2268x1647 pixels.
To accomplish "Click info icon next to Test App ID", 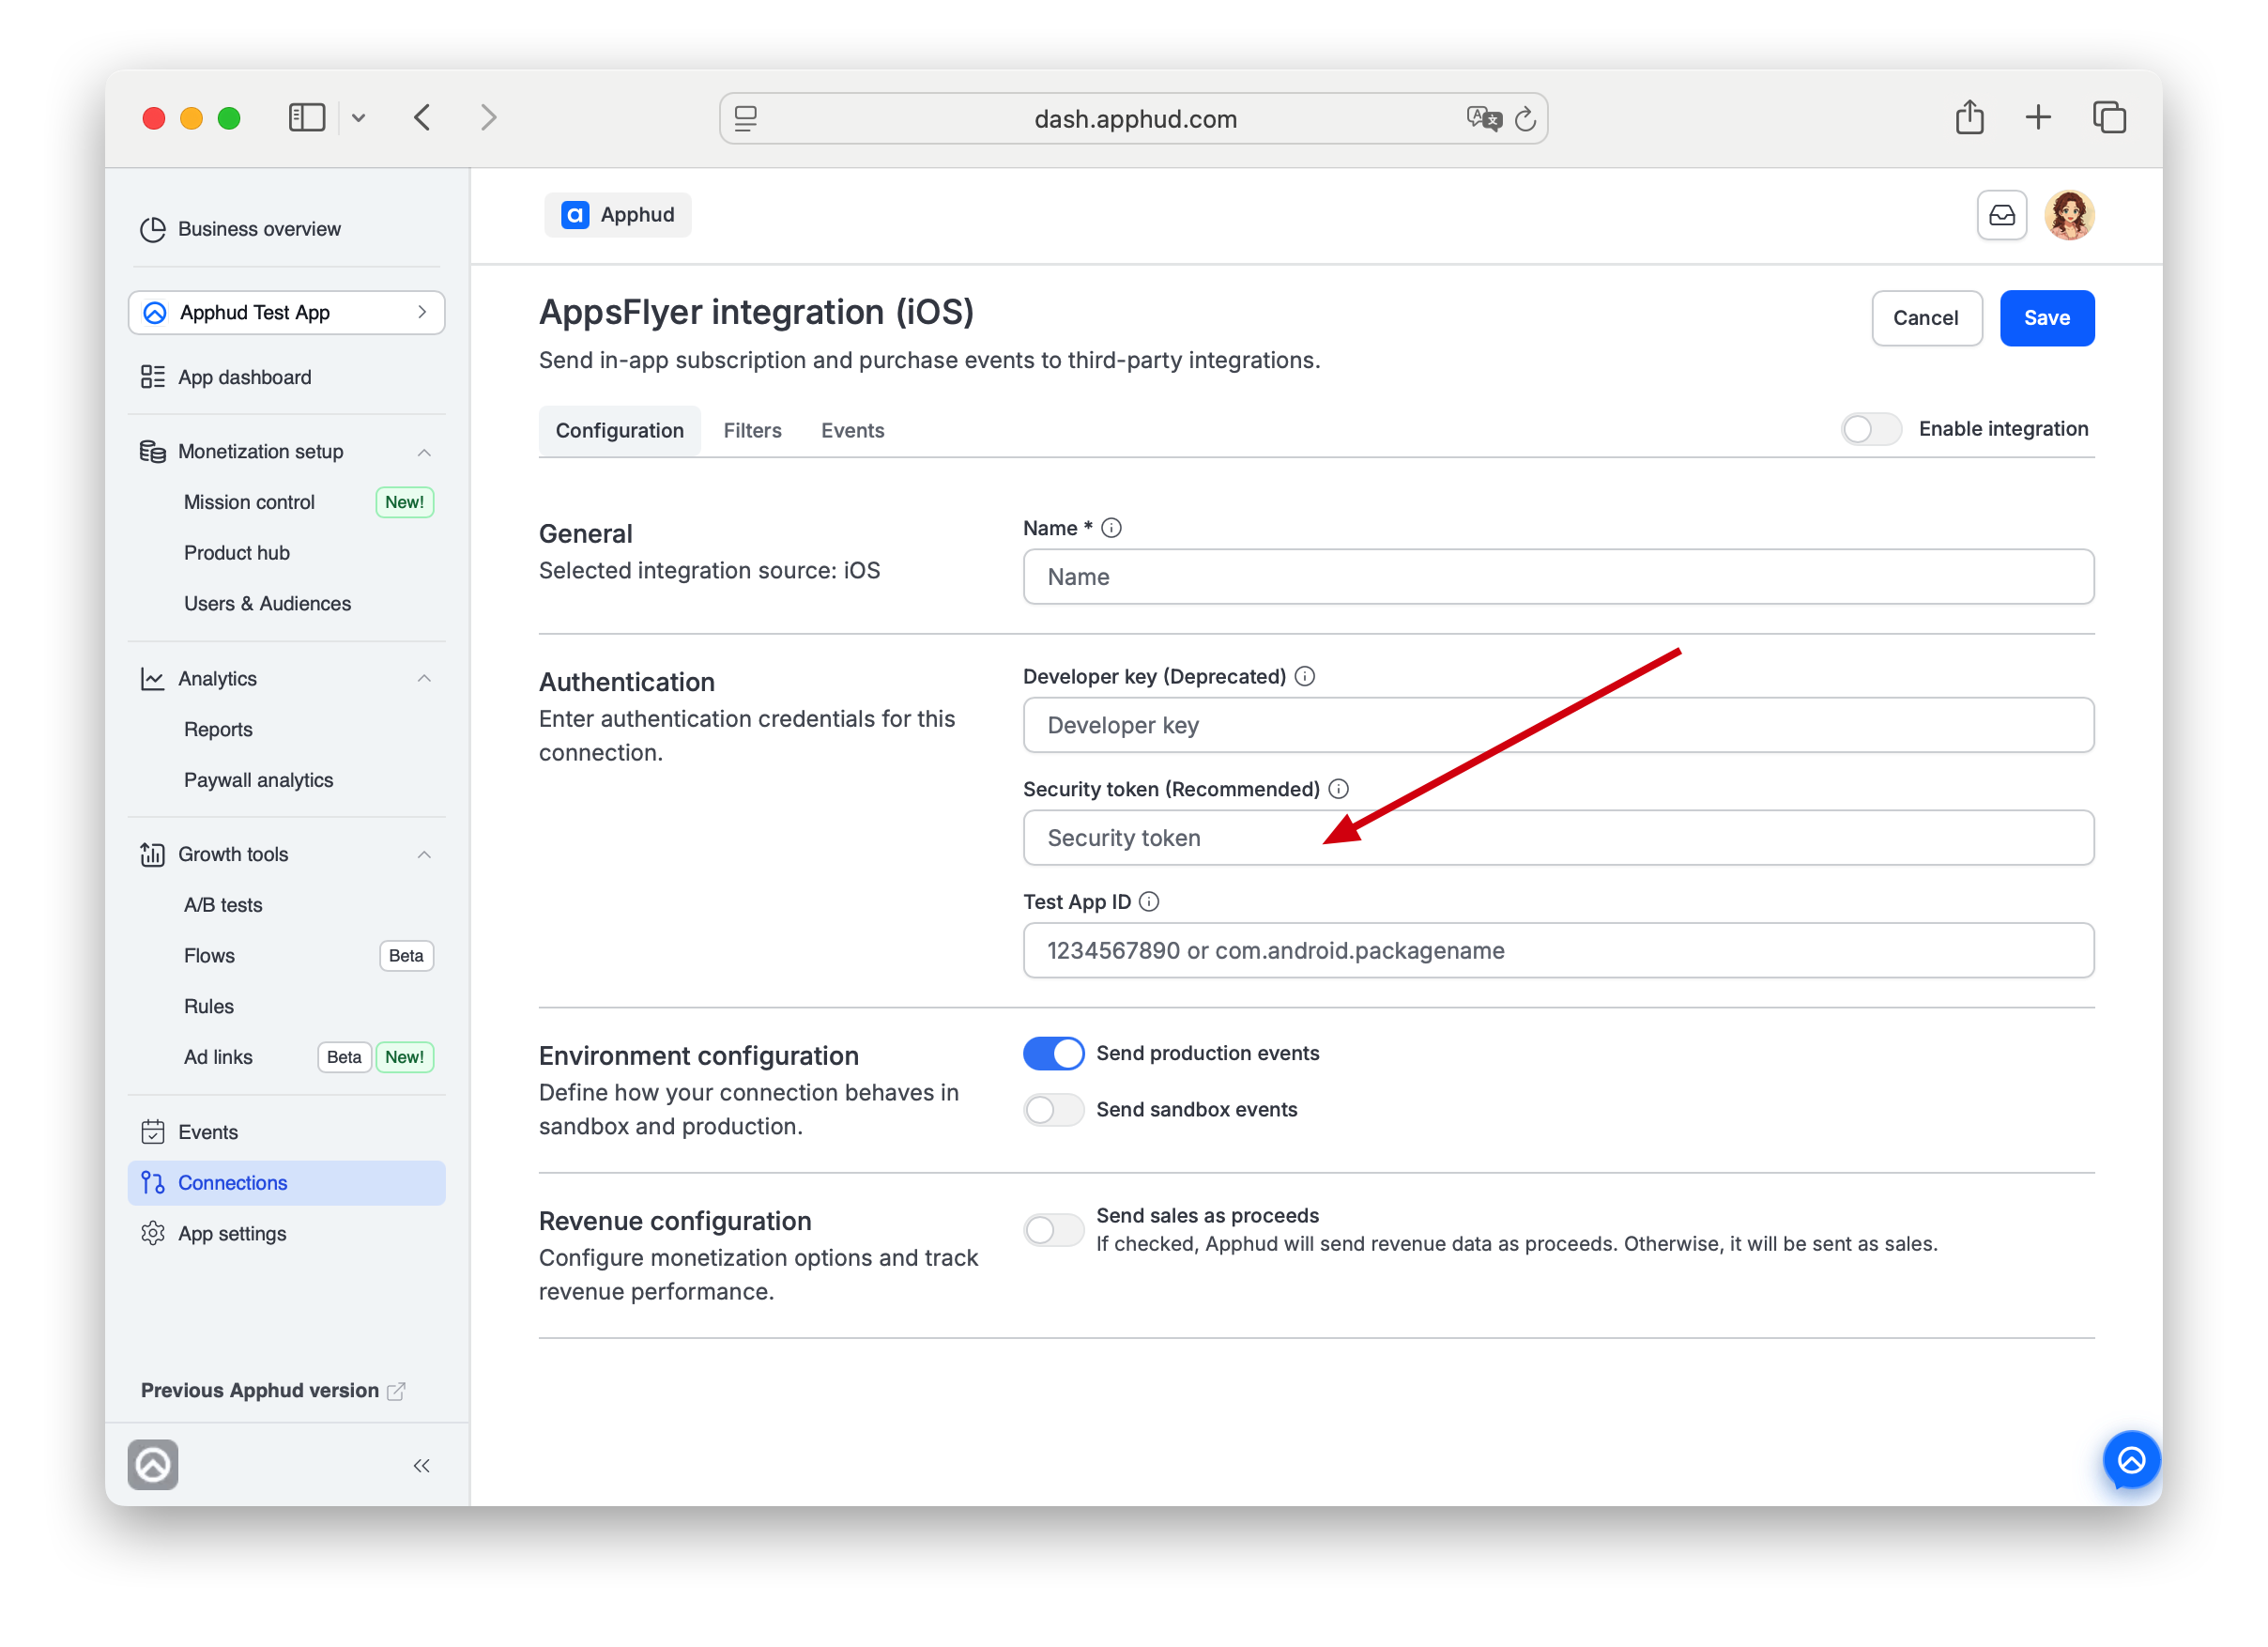I will [x=1149, y=902].
